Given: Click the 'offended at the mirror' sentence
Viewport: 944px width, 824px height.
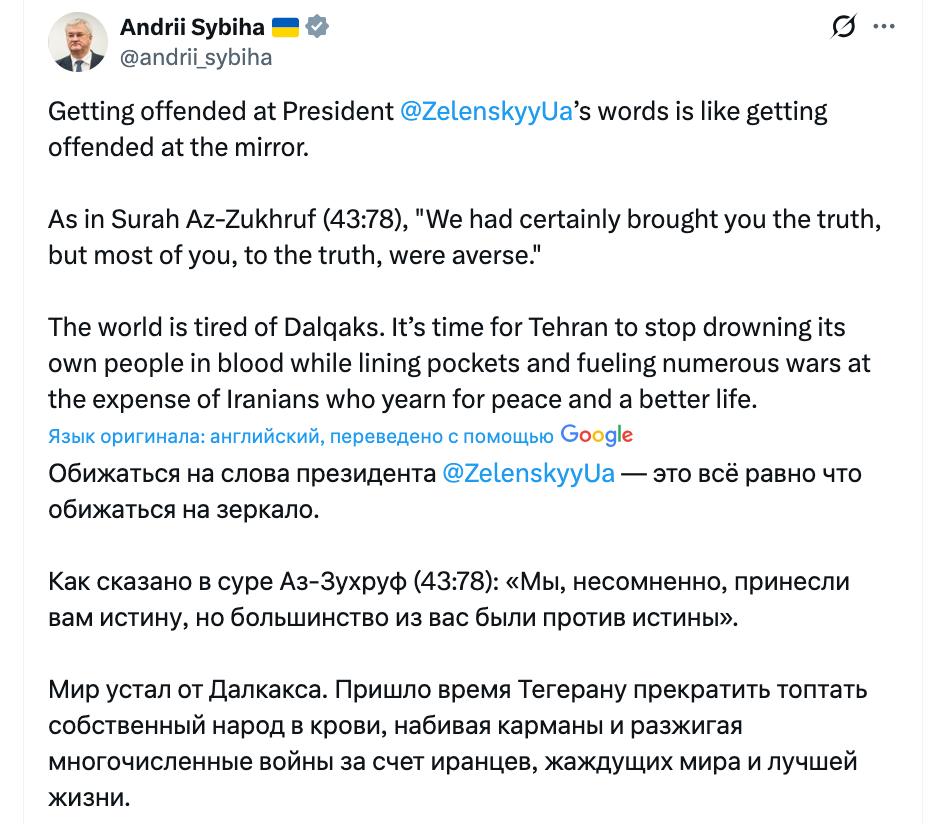Looking at the screenshot, I should 180,145.
